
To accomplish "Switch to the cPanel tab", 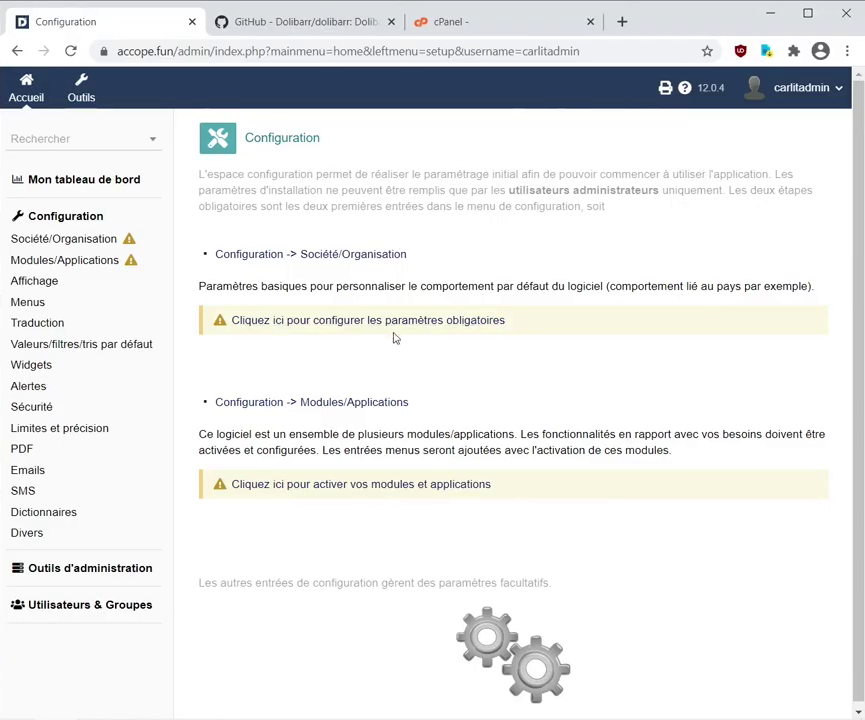I will [x=500, y=22].
